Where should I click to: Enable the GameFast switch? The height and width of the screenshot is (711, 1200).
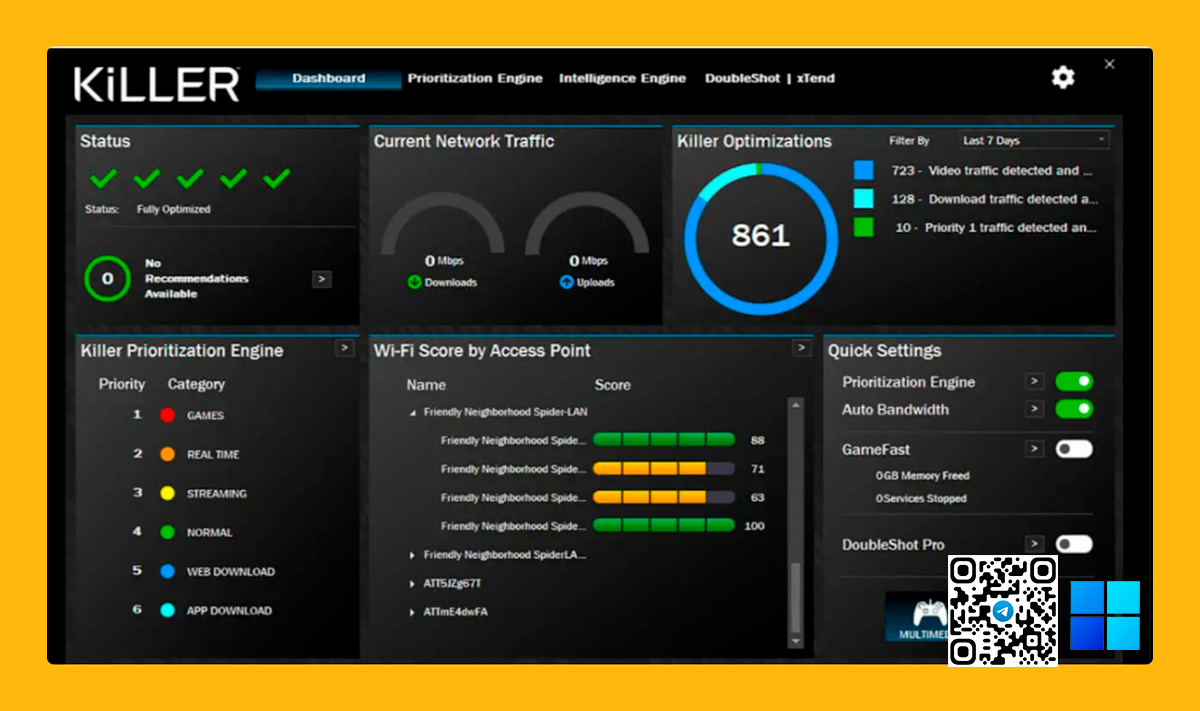click(1074, 449)
